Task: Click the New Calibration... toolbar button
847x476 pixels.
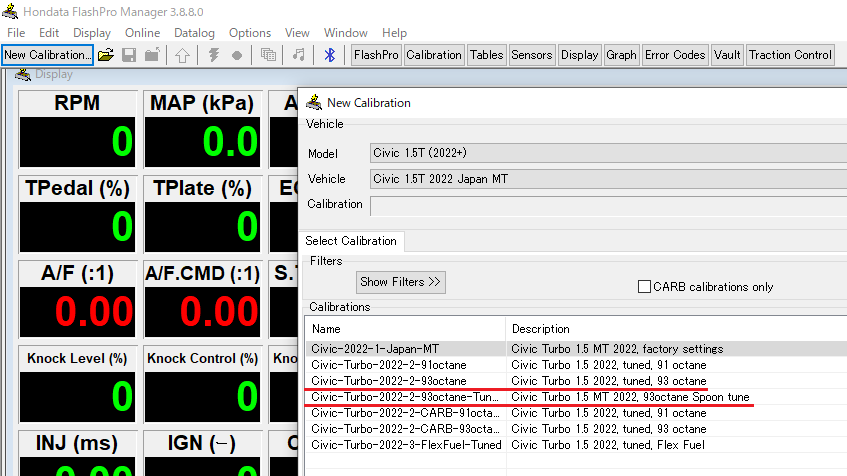Action: [x=48, y=55]
